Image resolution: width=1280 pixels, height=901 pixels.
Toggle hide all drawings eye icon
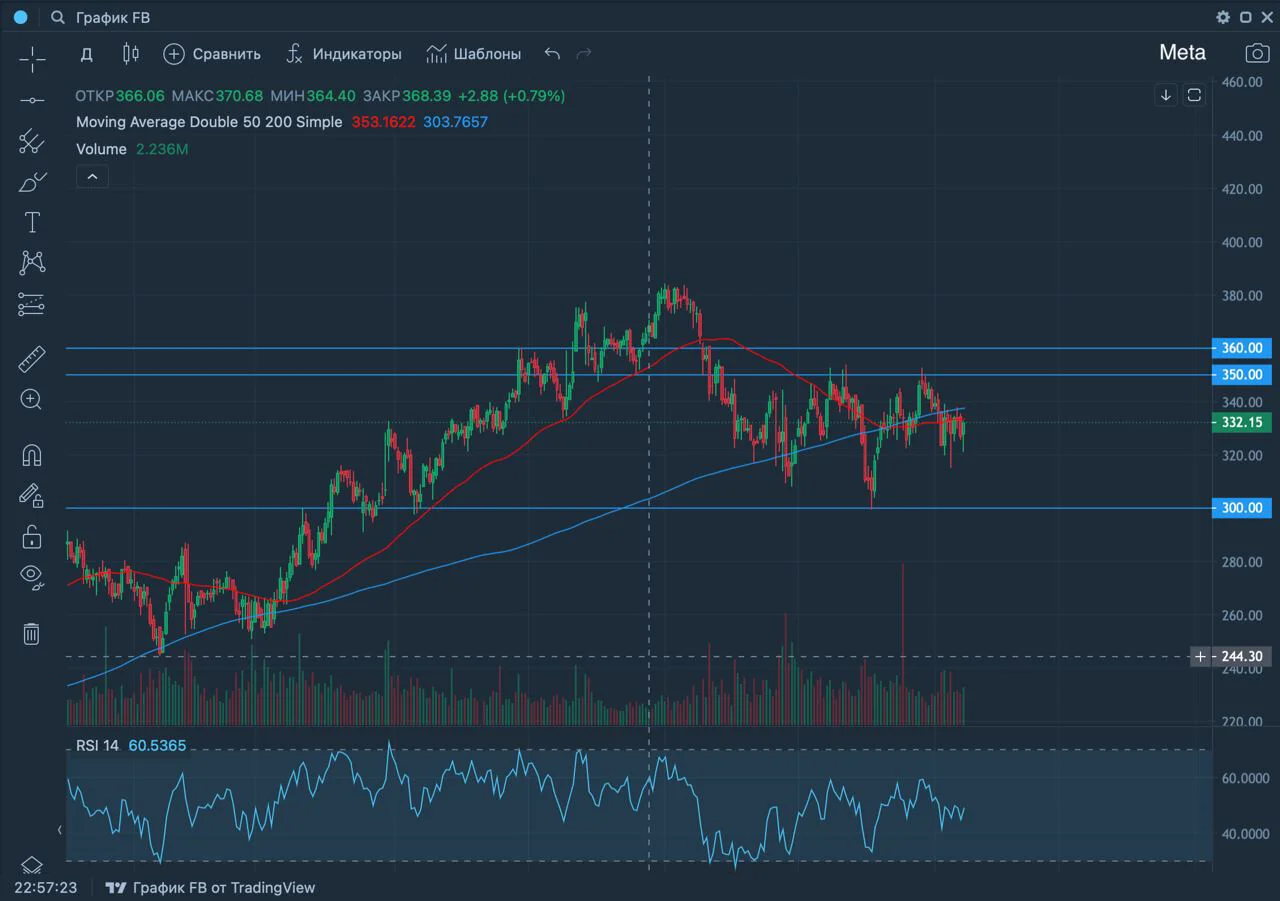pos(32,575)
